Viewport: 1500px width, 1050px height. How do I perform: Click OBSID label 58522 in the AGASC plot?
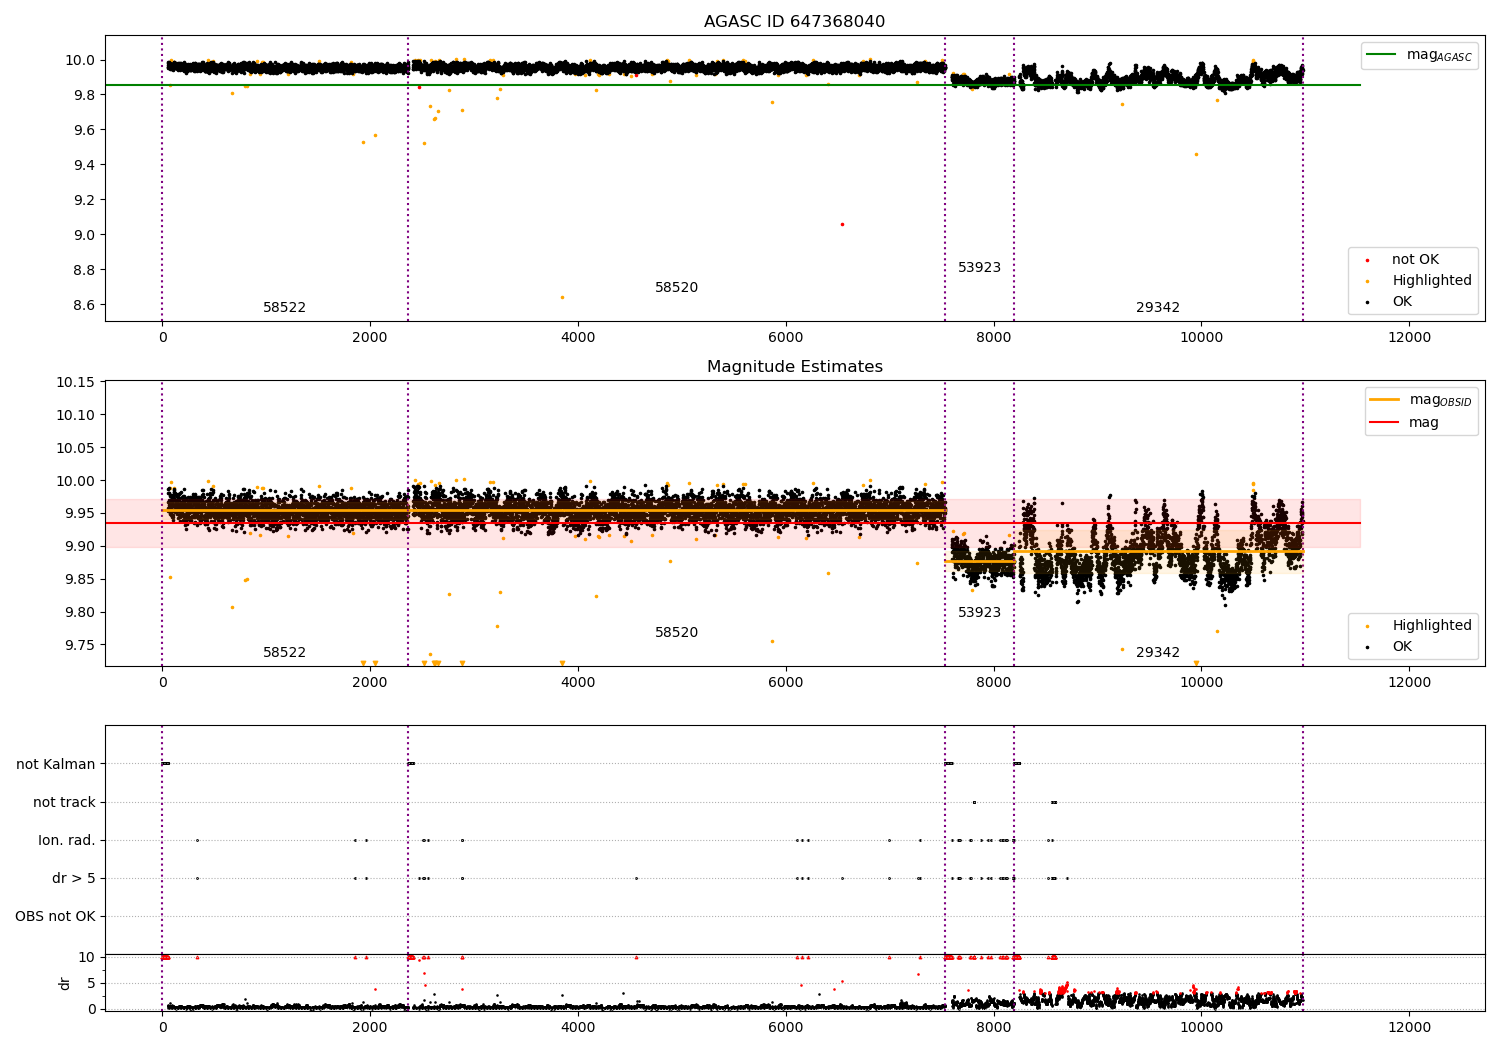284,308
